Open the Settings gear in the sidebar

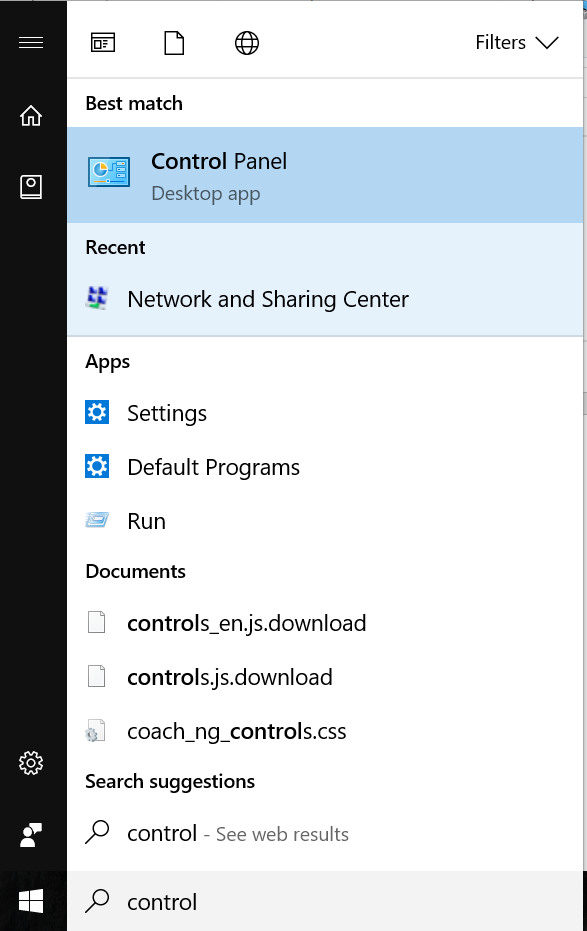(x=31, y=763)
